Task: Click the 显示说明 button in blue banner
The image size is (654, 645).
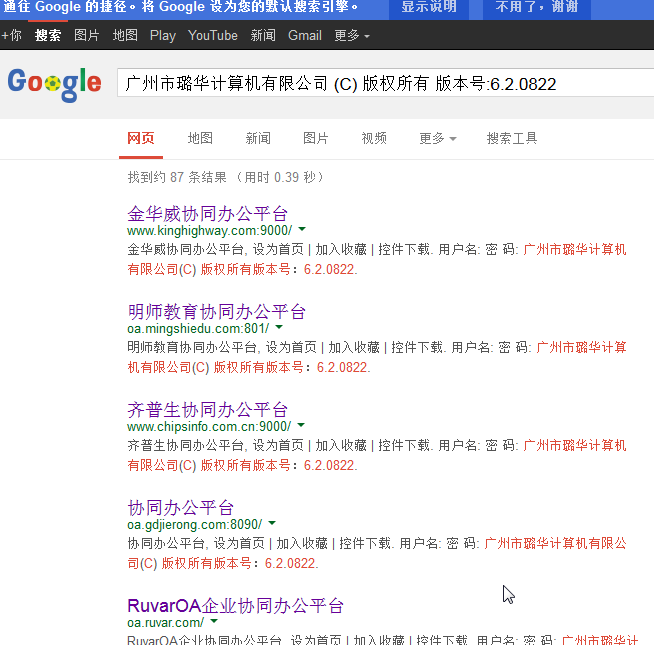Action: pyautogui.click(x=428, y=8)
